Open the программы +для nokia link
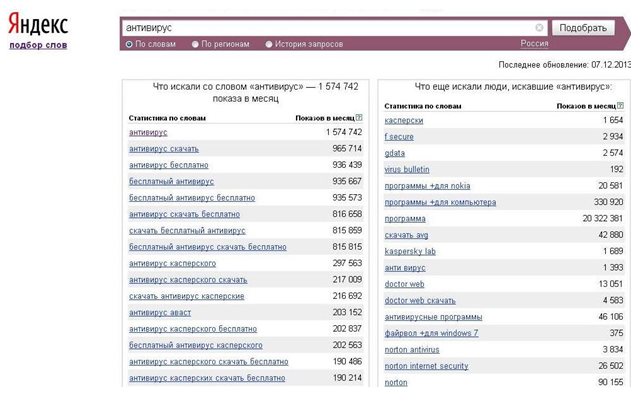This screenshot has height=402, width=640. [x=427, y=186]
